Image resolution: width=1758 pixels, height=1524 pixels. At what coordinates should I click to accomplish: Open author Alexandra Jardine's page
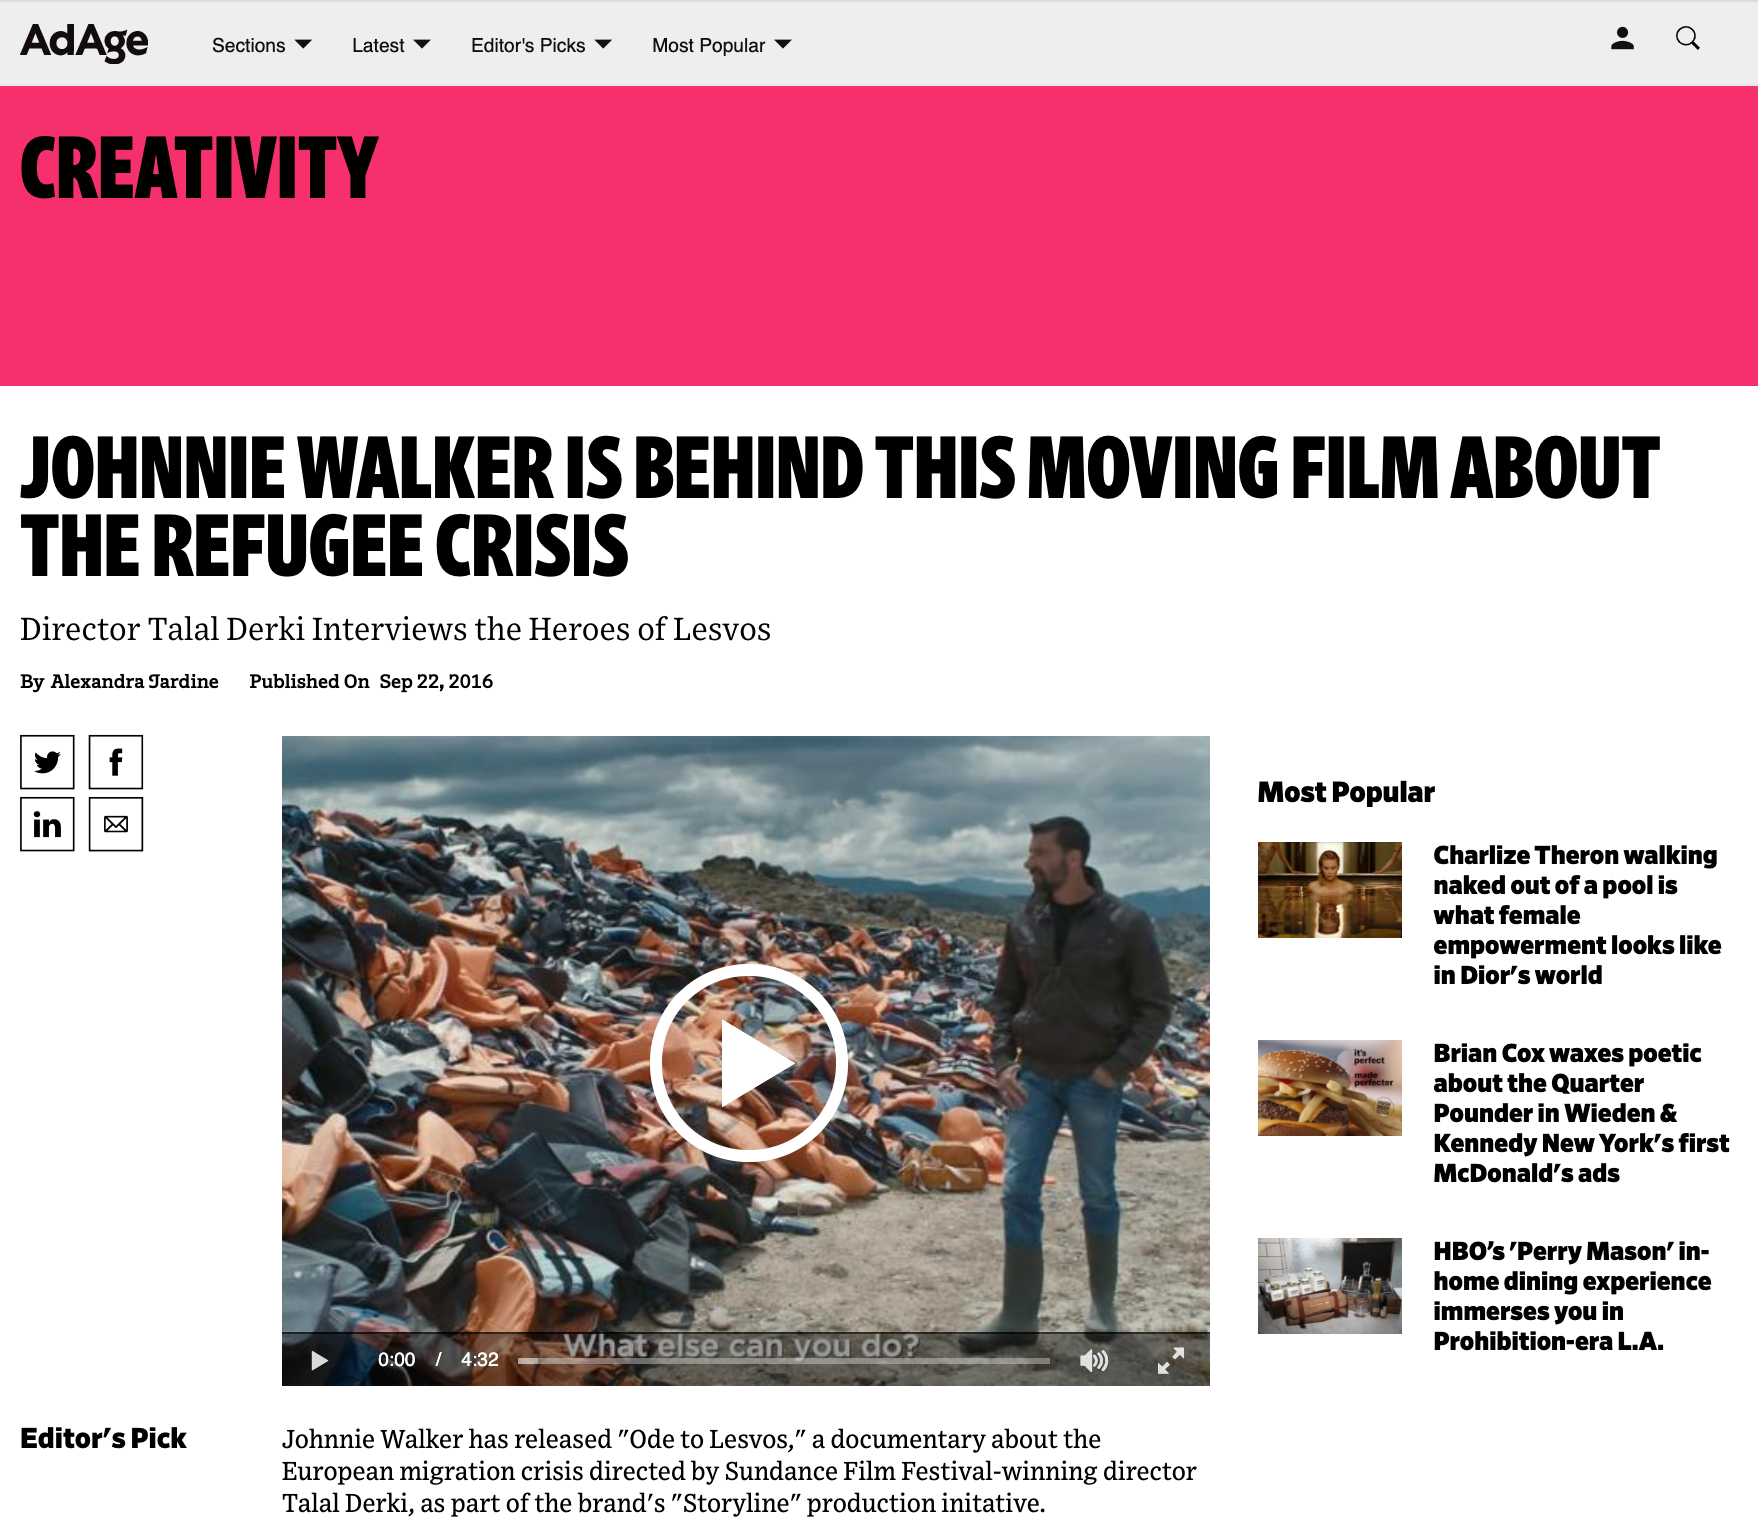pos(134,681)
